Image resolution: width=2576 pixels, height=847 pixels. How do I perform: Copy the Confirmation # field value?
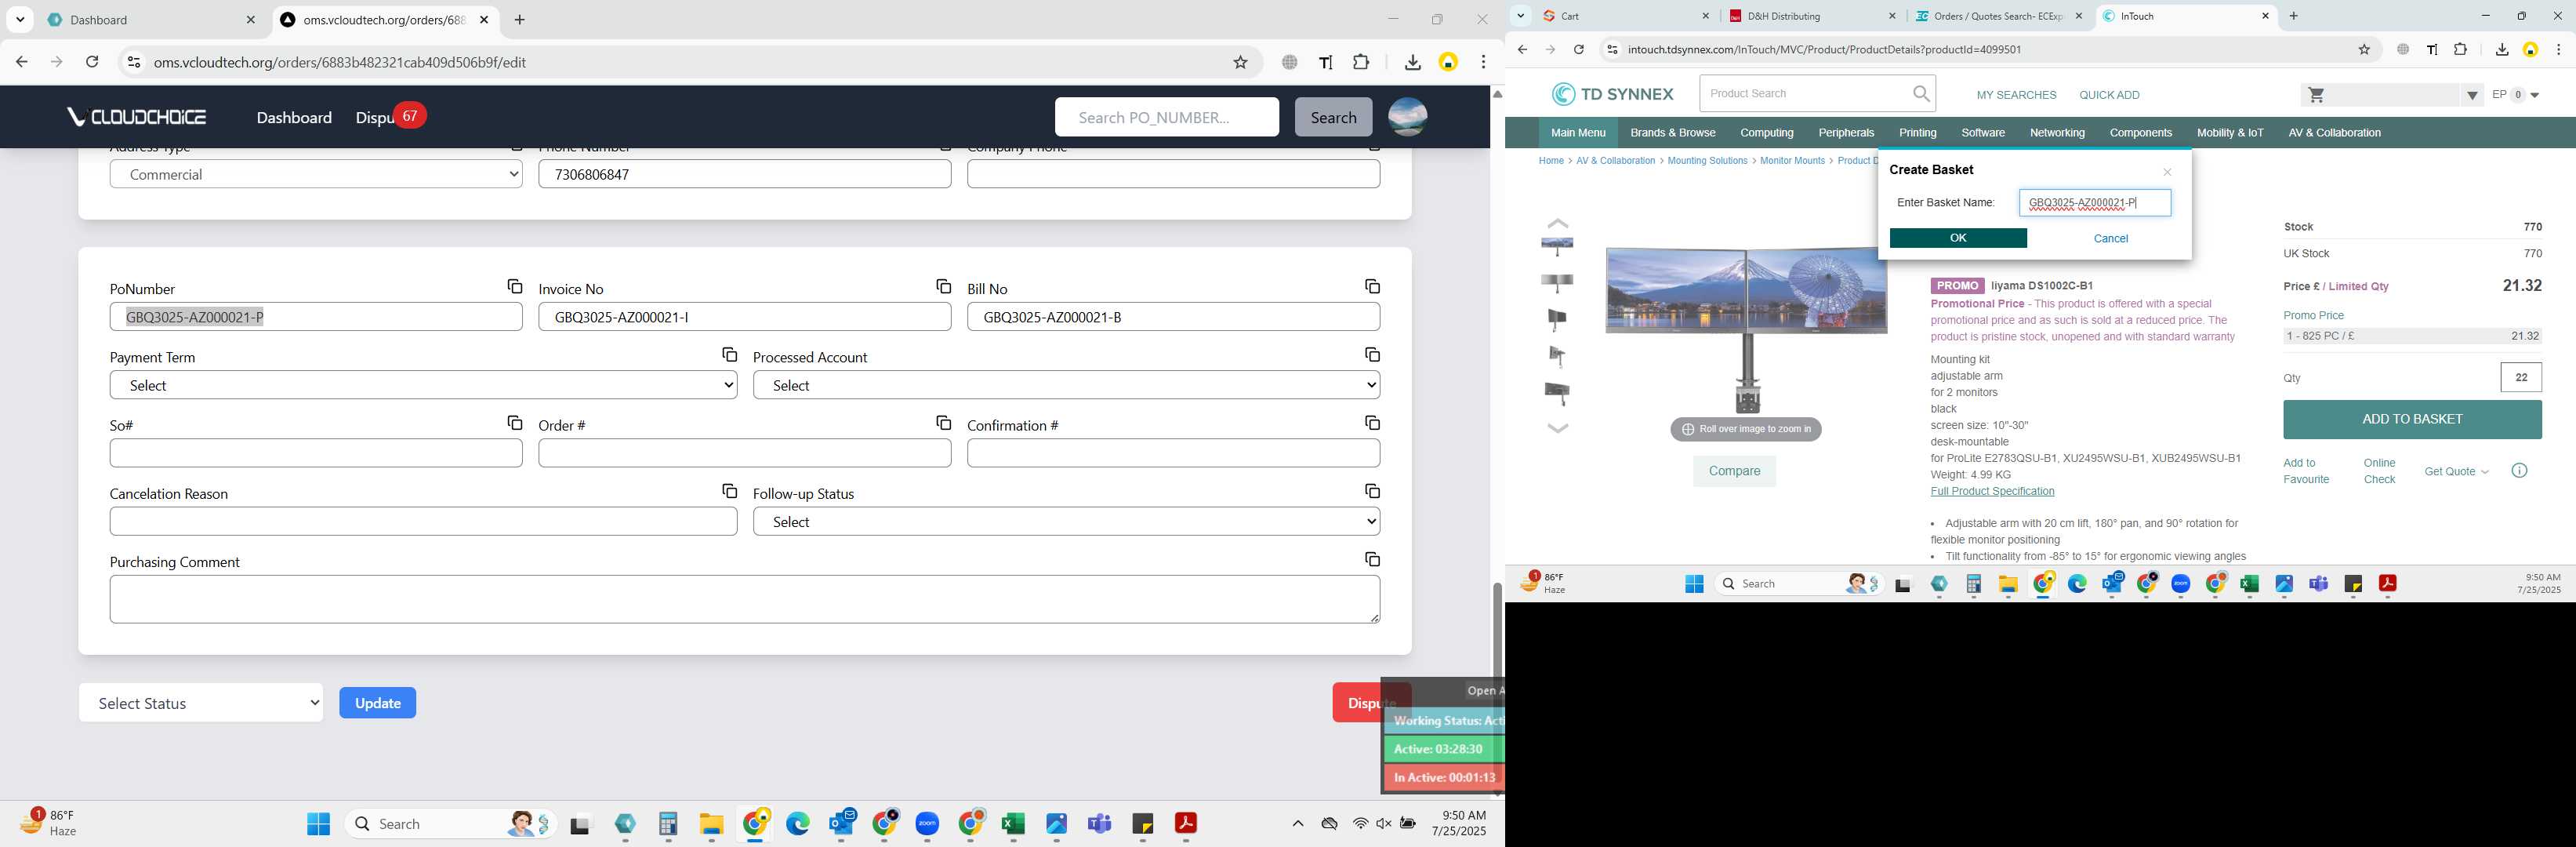[1372, 423]
